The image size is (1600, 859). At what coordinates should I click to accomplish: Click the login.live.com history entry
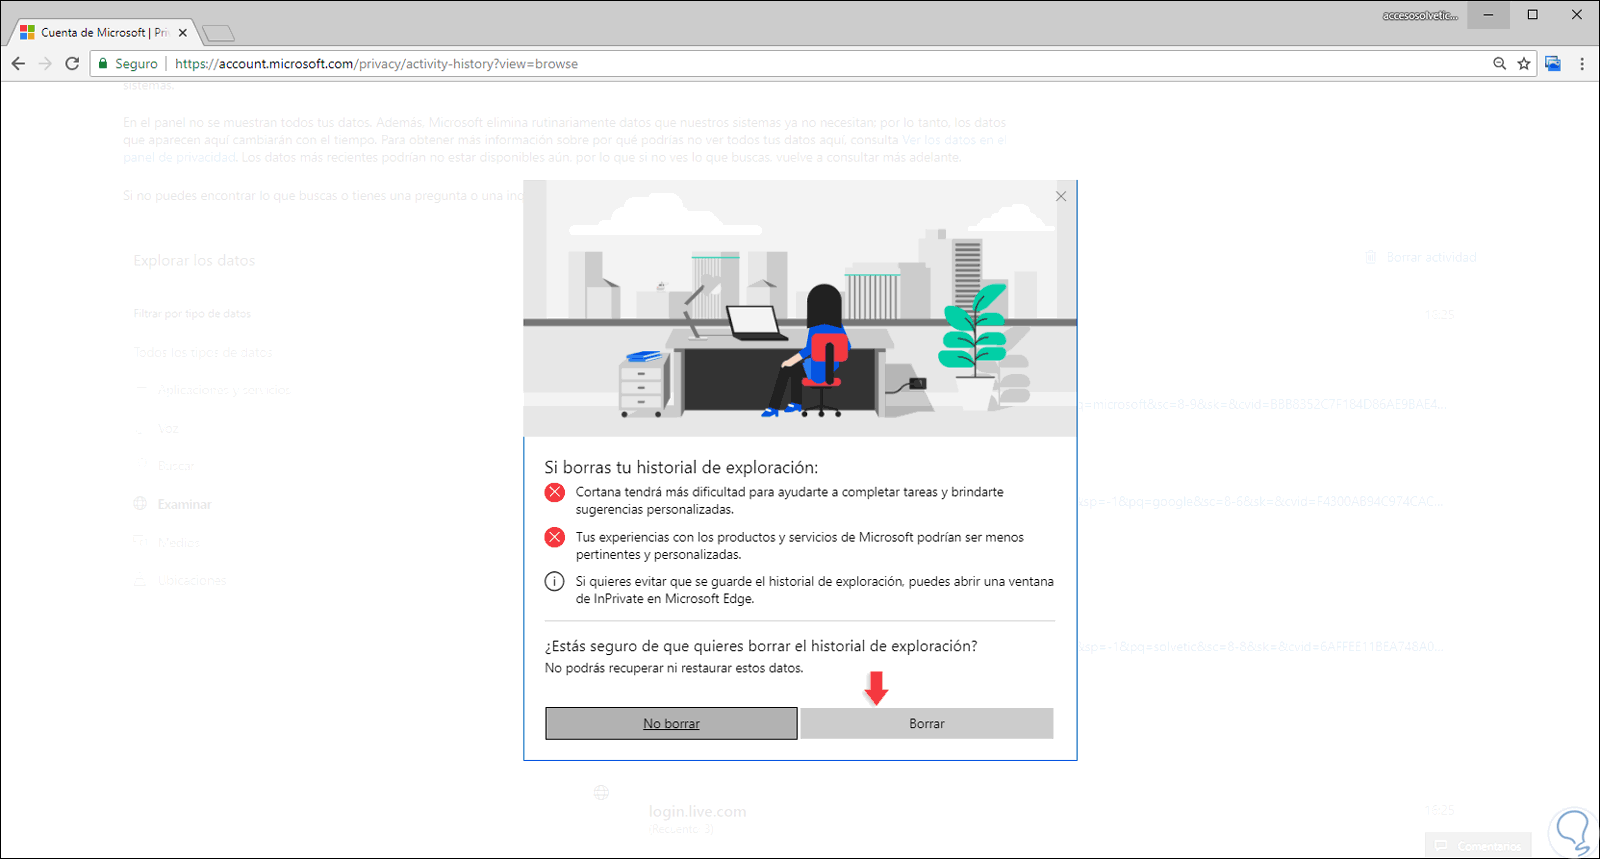pyautogui.click(x=697, y=811)
